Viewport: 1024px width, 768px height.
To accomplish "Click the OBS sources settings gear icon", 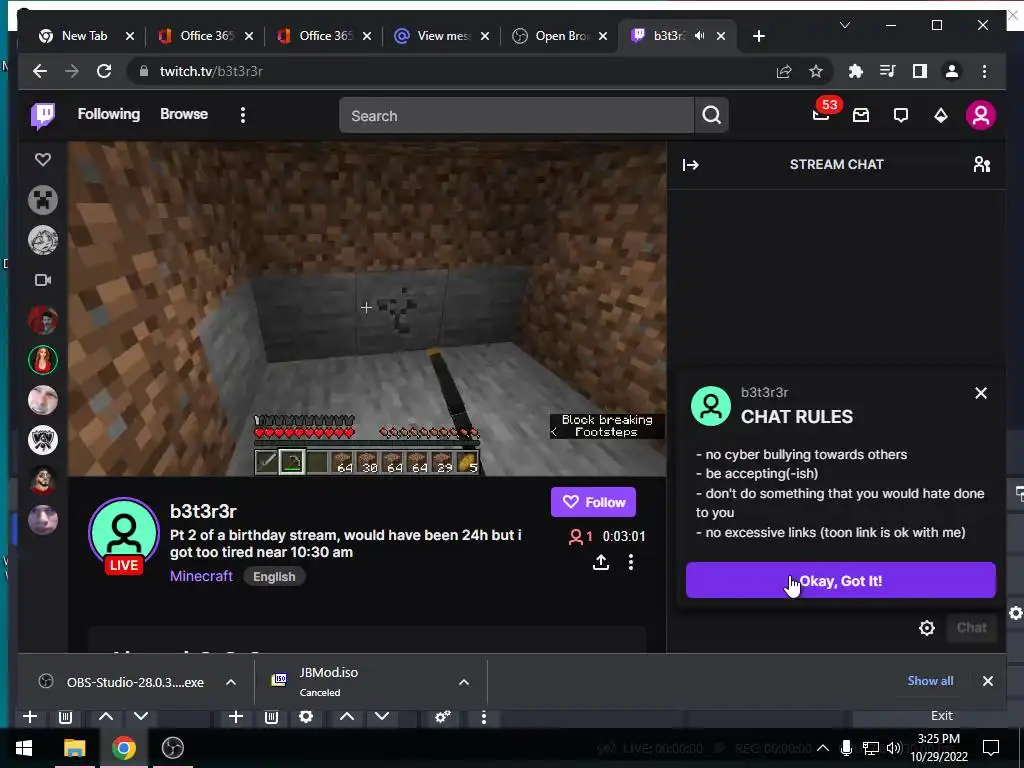I will coord(306,717).
